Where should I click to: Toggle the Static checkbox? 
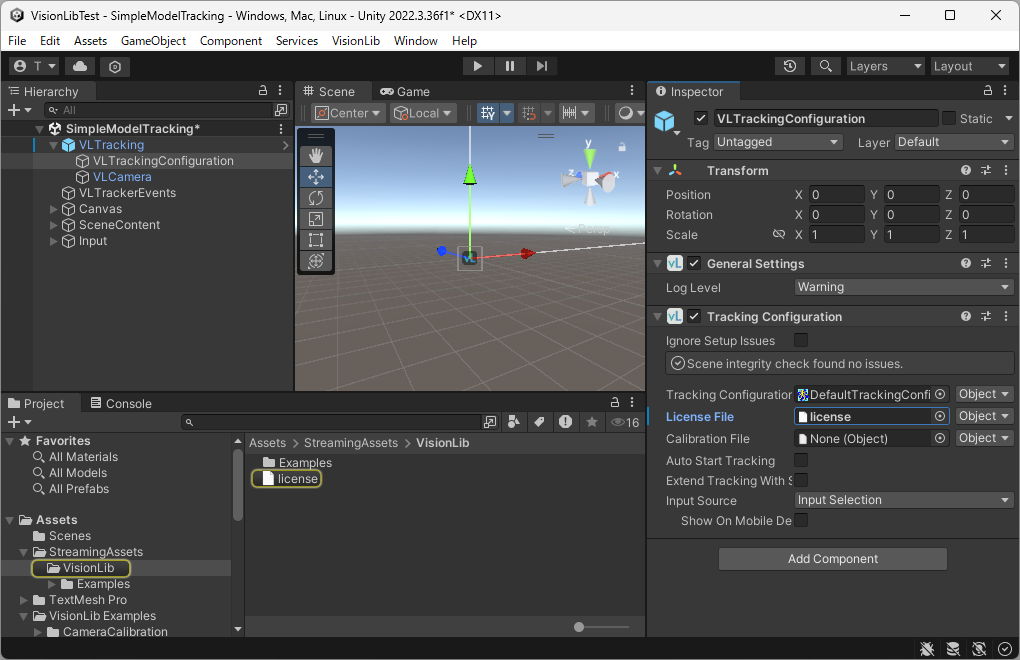click(x=949, y=118)
